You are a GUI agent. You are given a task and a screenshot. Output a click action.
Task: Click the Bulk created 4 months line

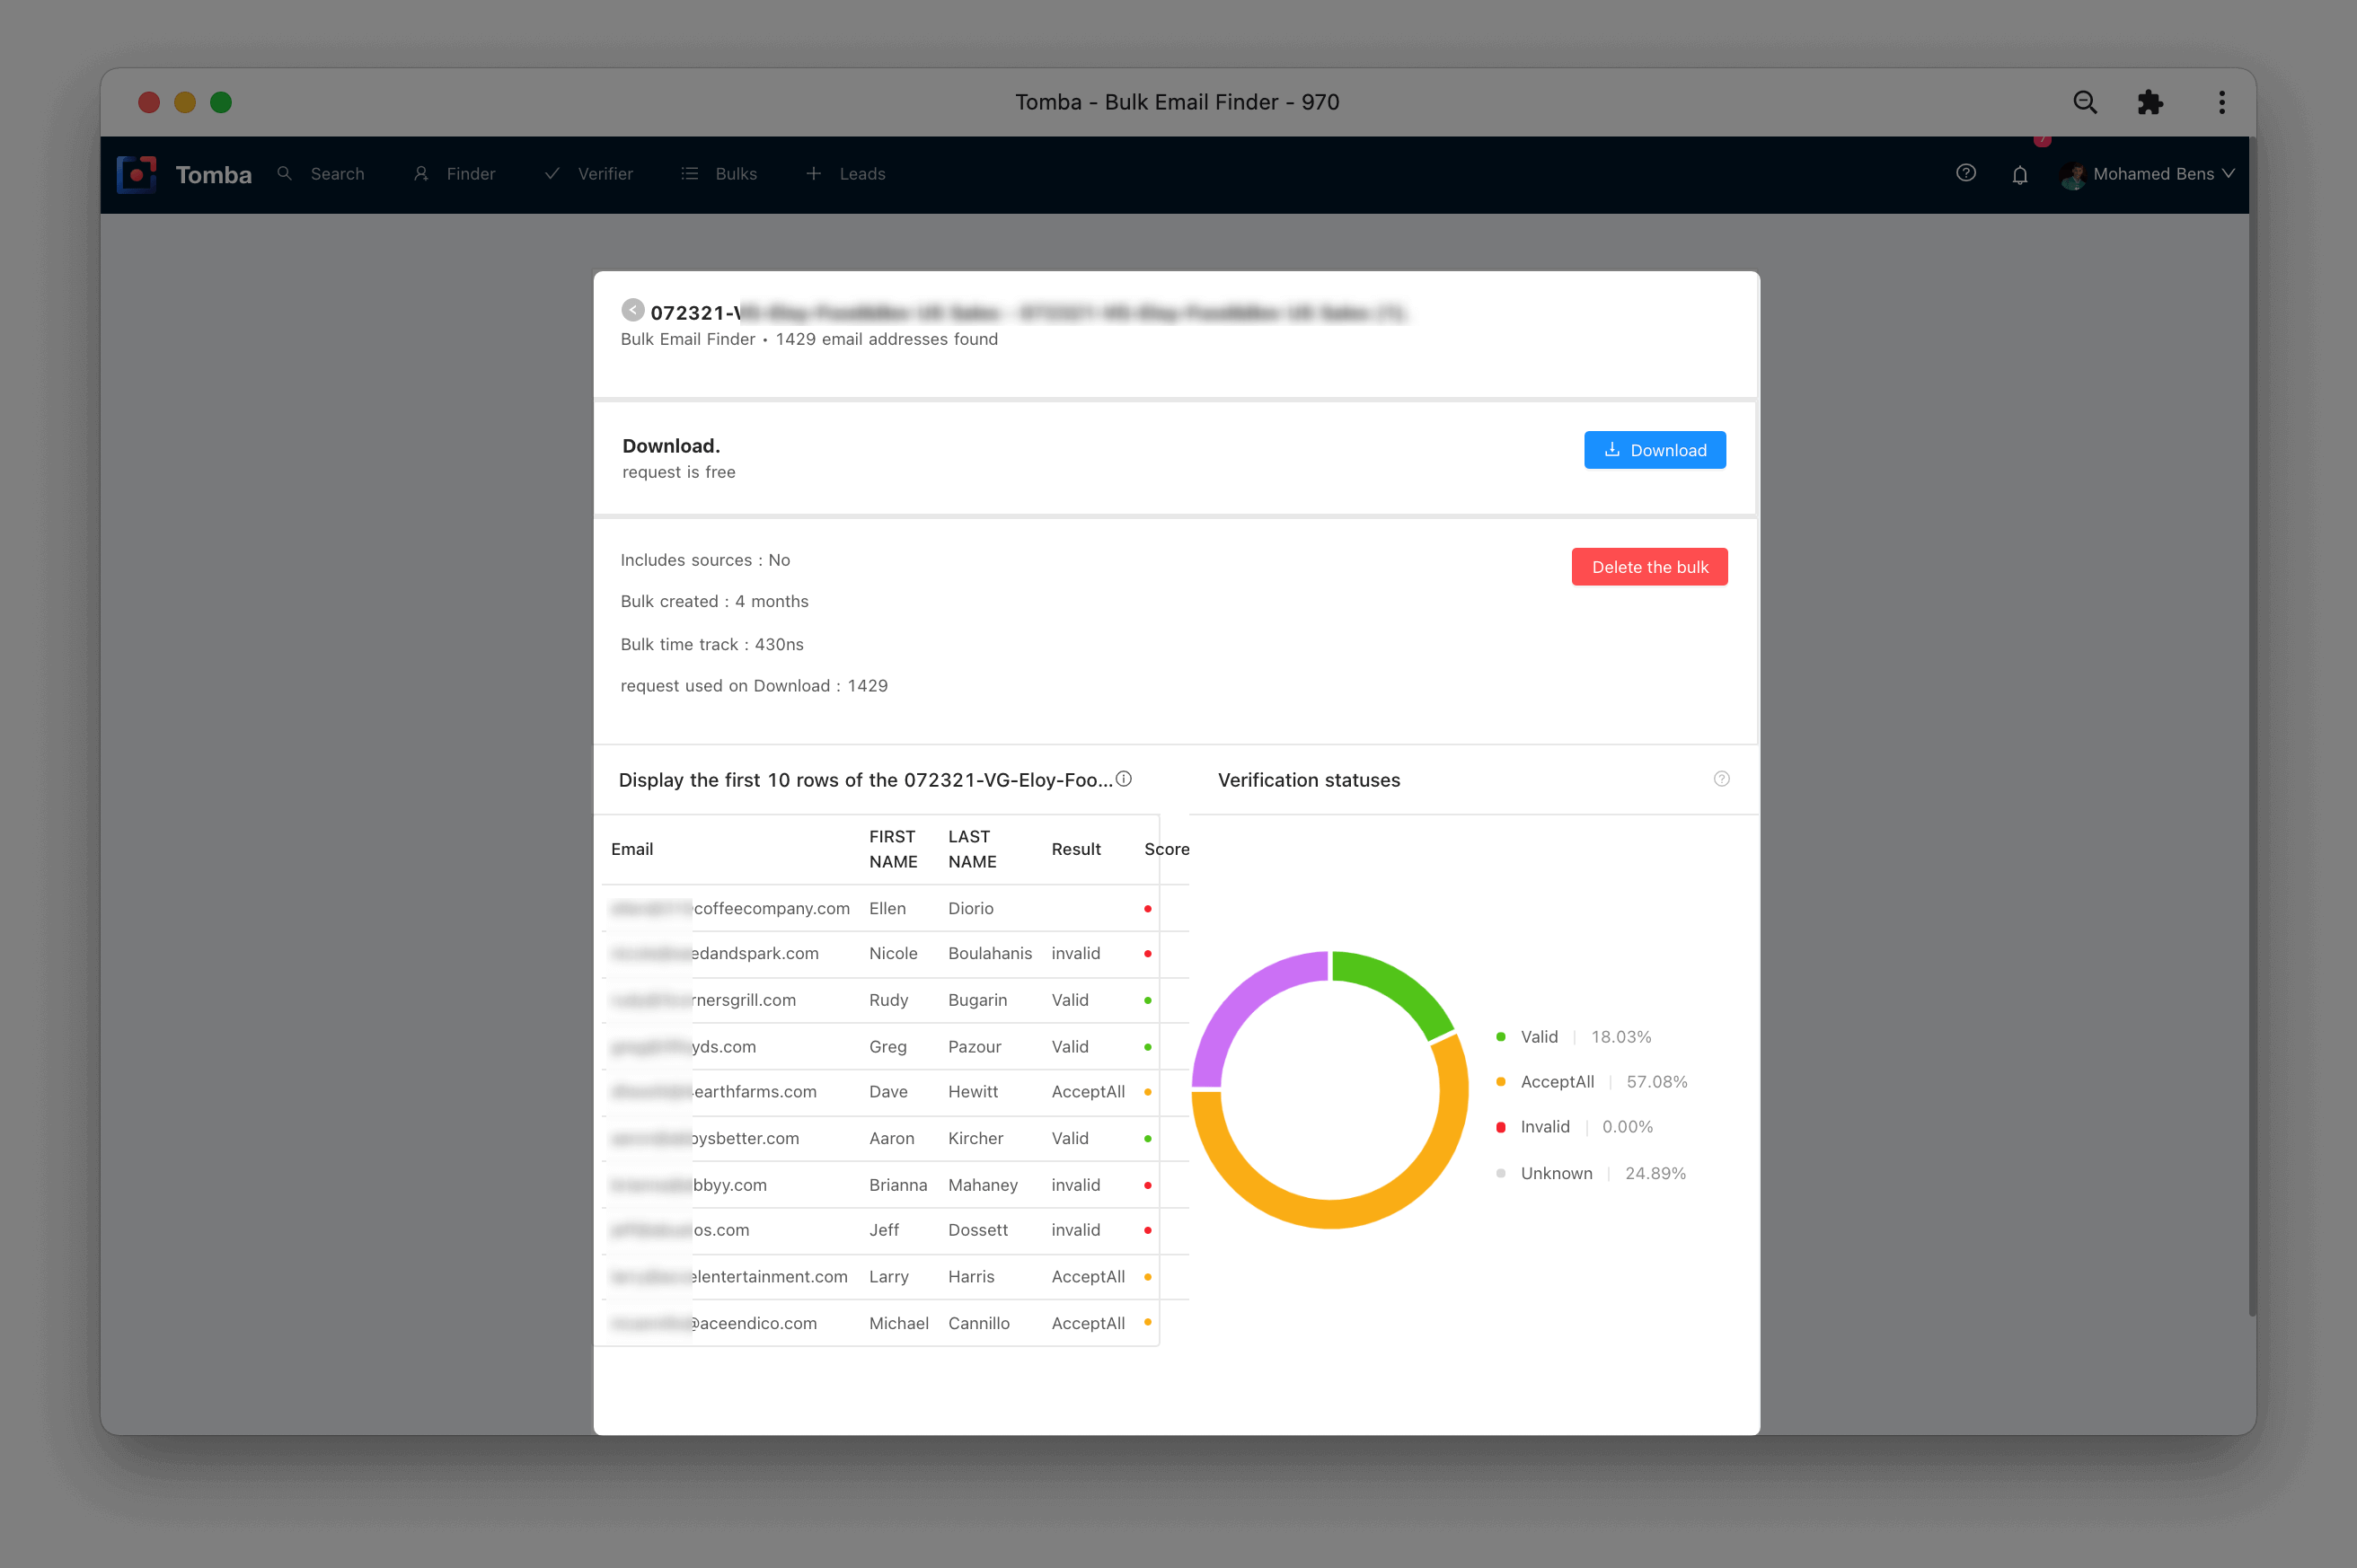coord(714,601)
